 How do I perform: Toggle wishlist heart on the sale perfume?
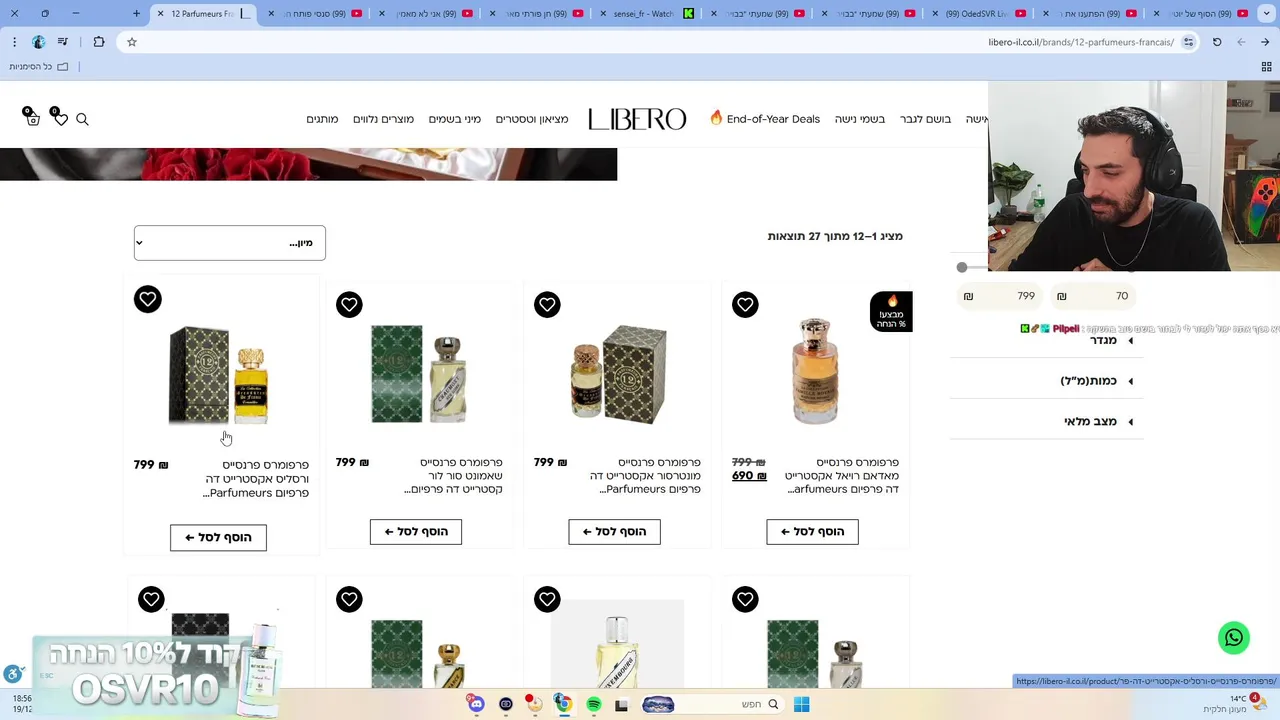pos(745,305)
